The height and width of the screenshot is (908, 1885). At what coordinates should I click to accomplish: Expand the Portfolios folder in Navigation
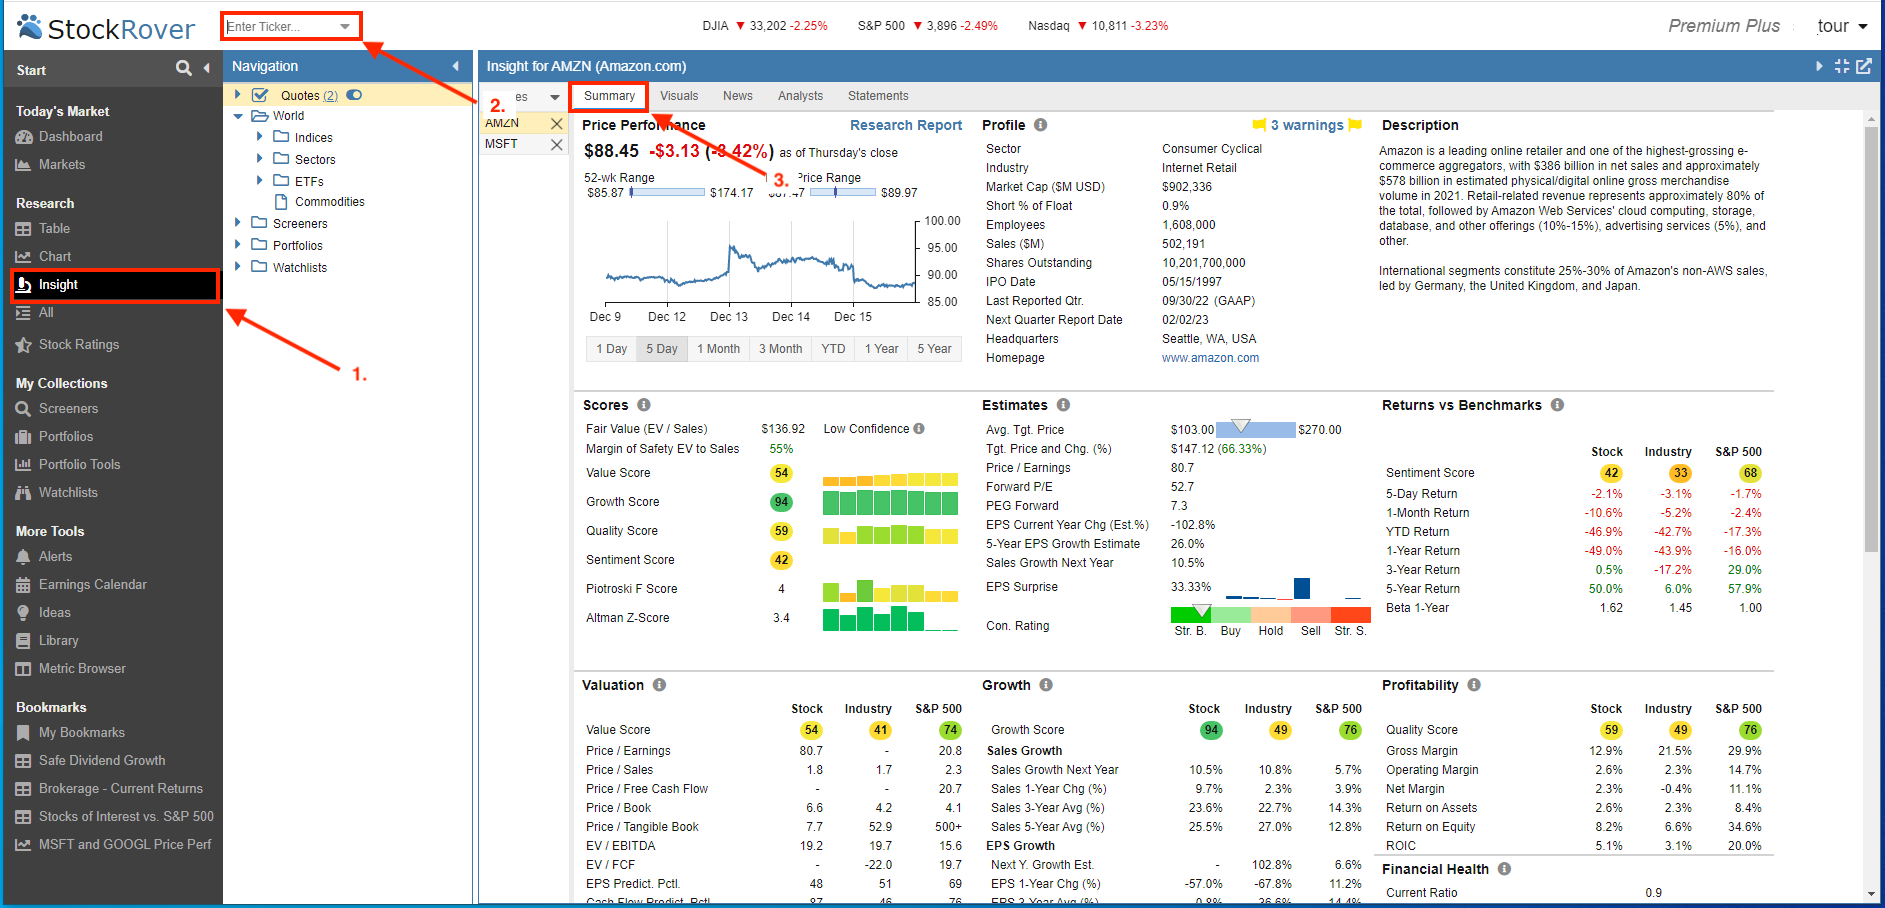[x=237, y=245]
